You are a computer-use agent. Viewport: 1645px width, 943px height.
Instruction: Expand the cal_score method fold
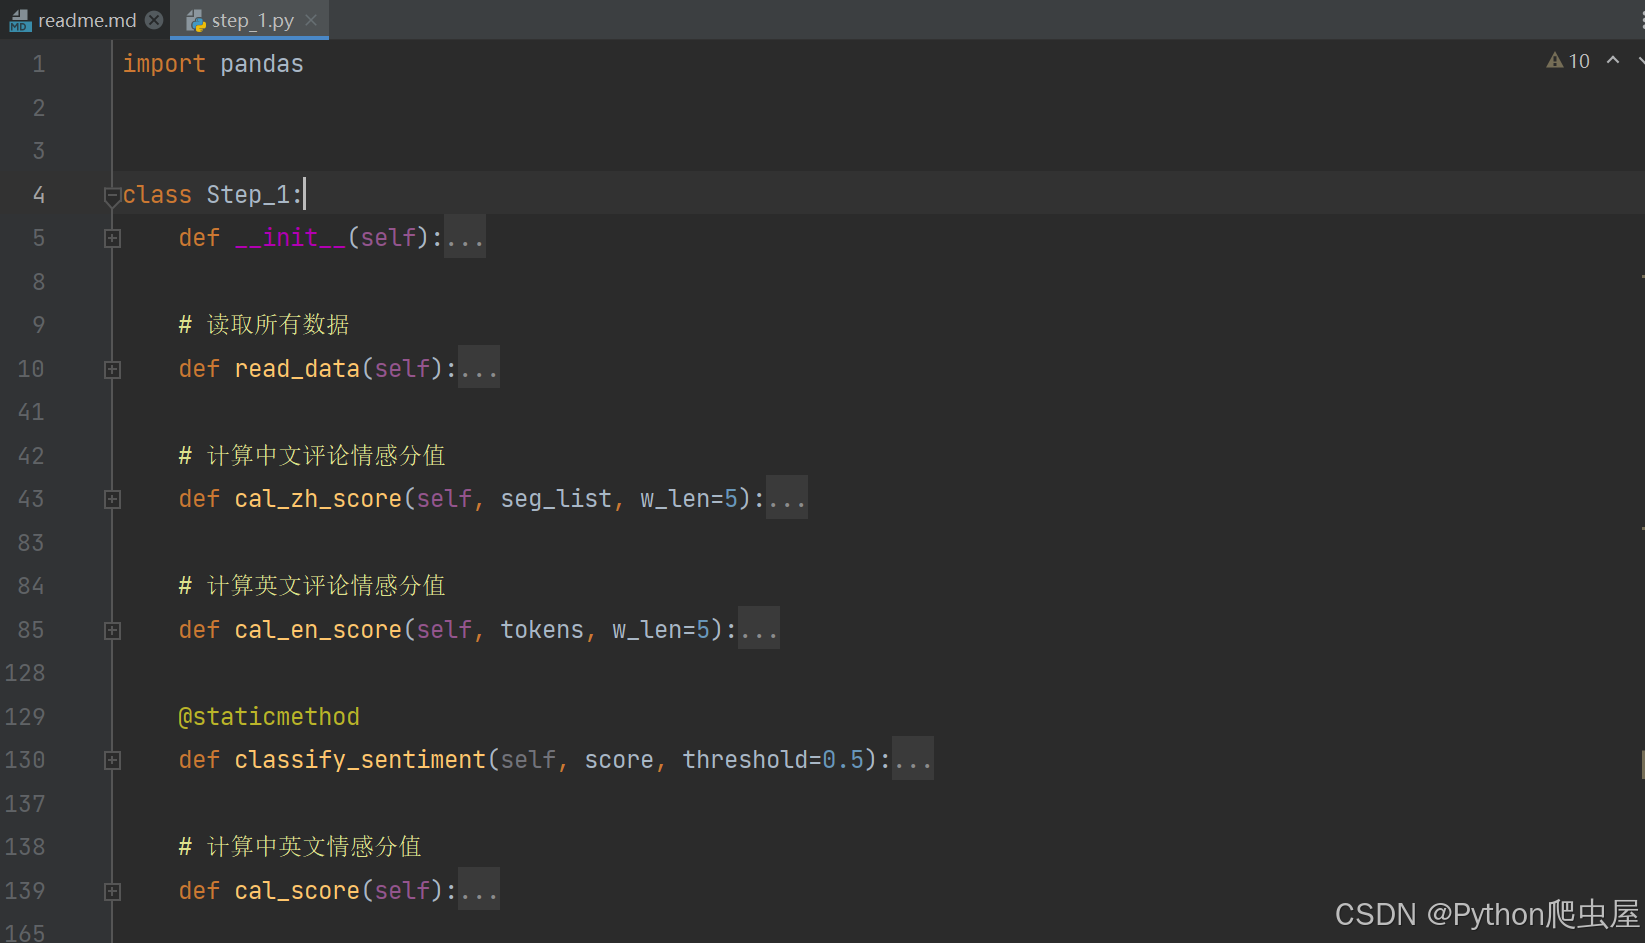pyautogui.click(x=112, y=891)
